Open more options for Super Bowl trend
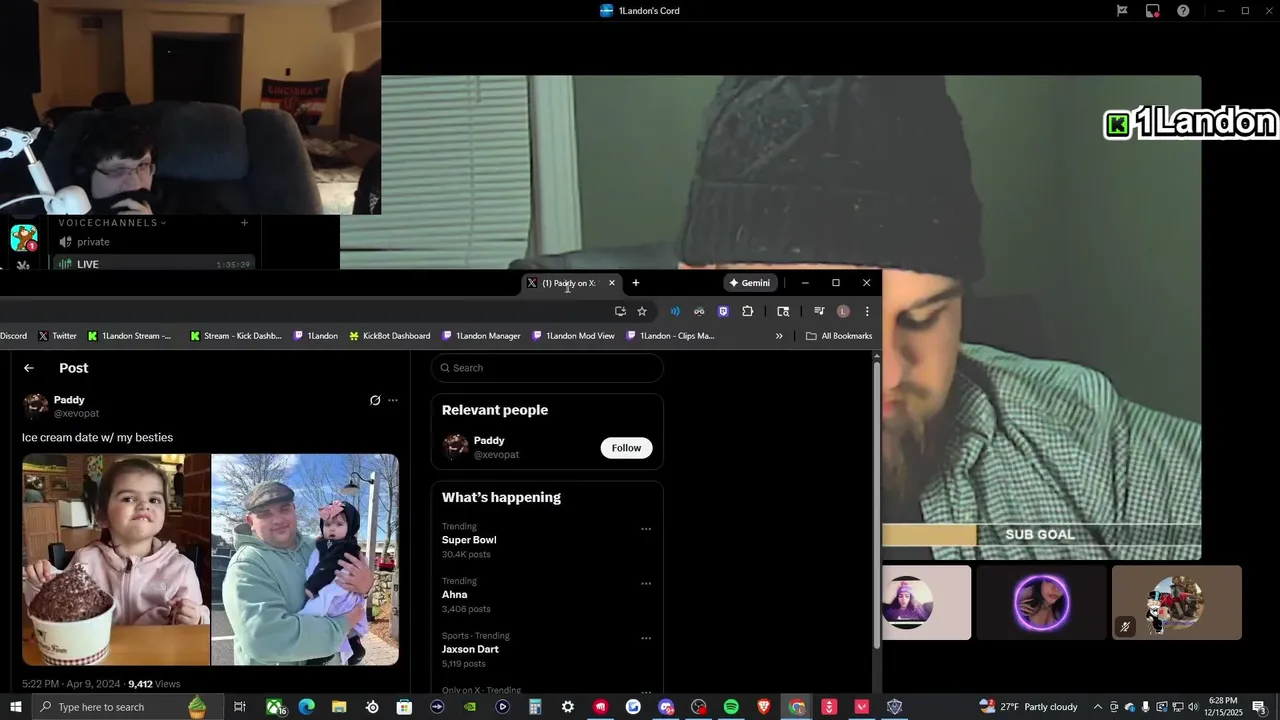 (x=646, y=529)
